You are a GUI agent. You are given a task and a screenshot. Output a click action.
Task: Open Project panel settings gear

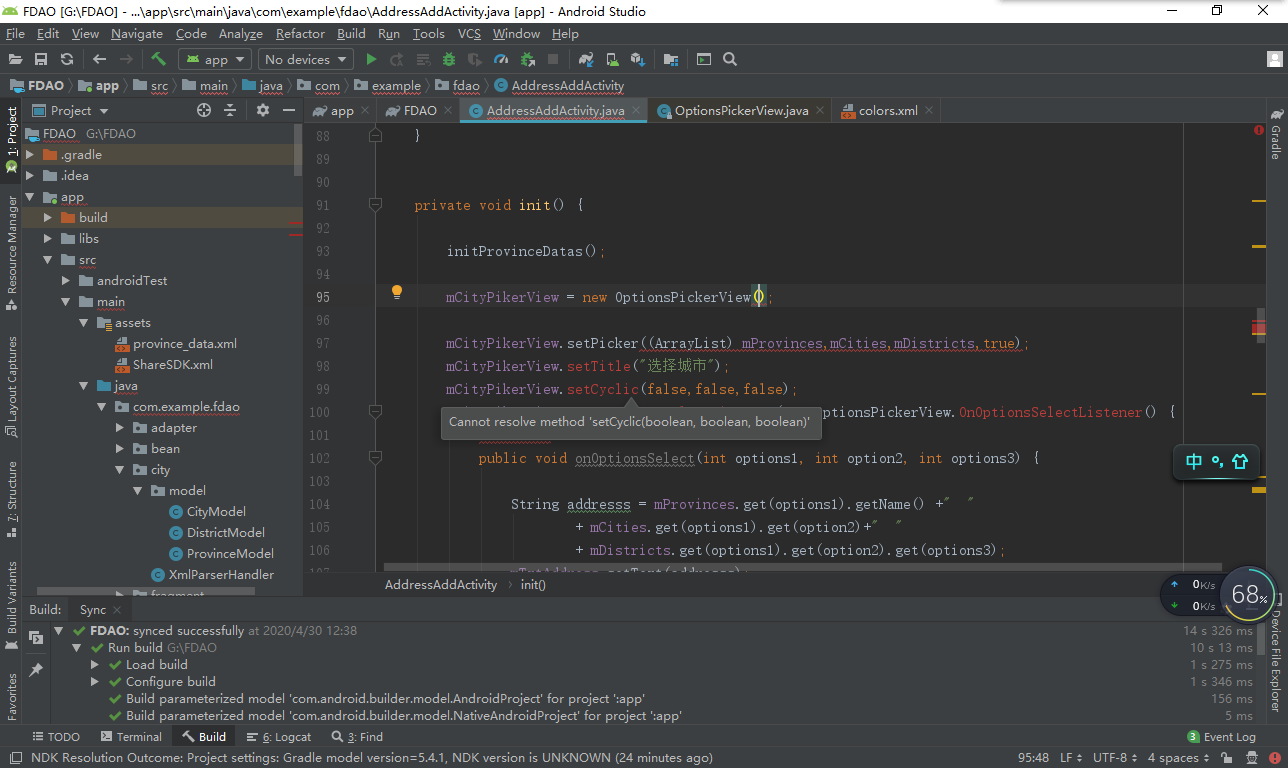[x=263, y=110]
